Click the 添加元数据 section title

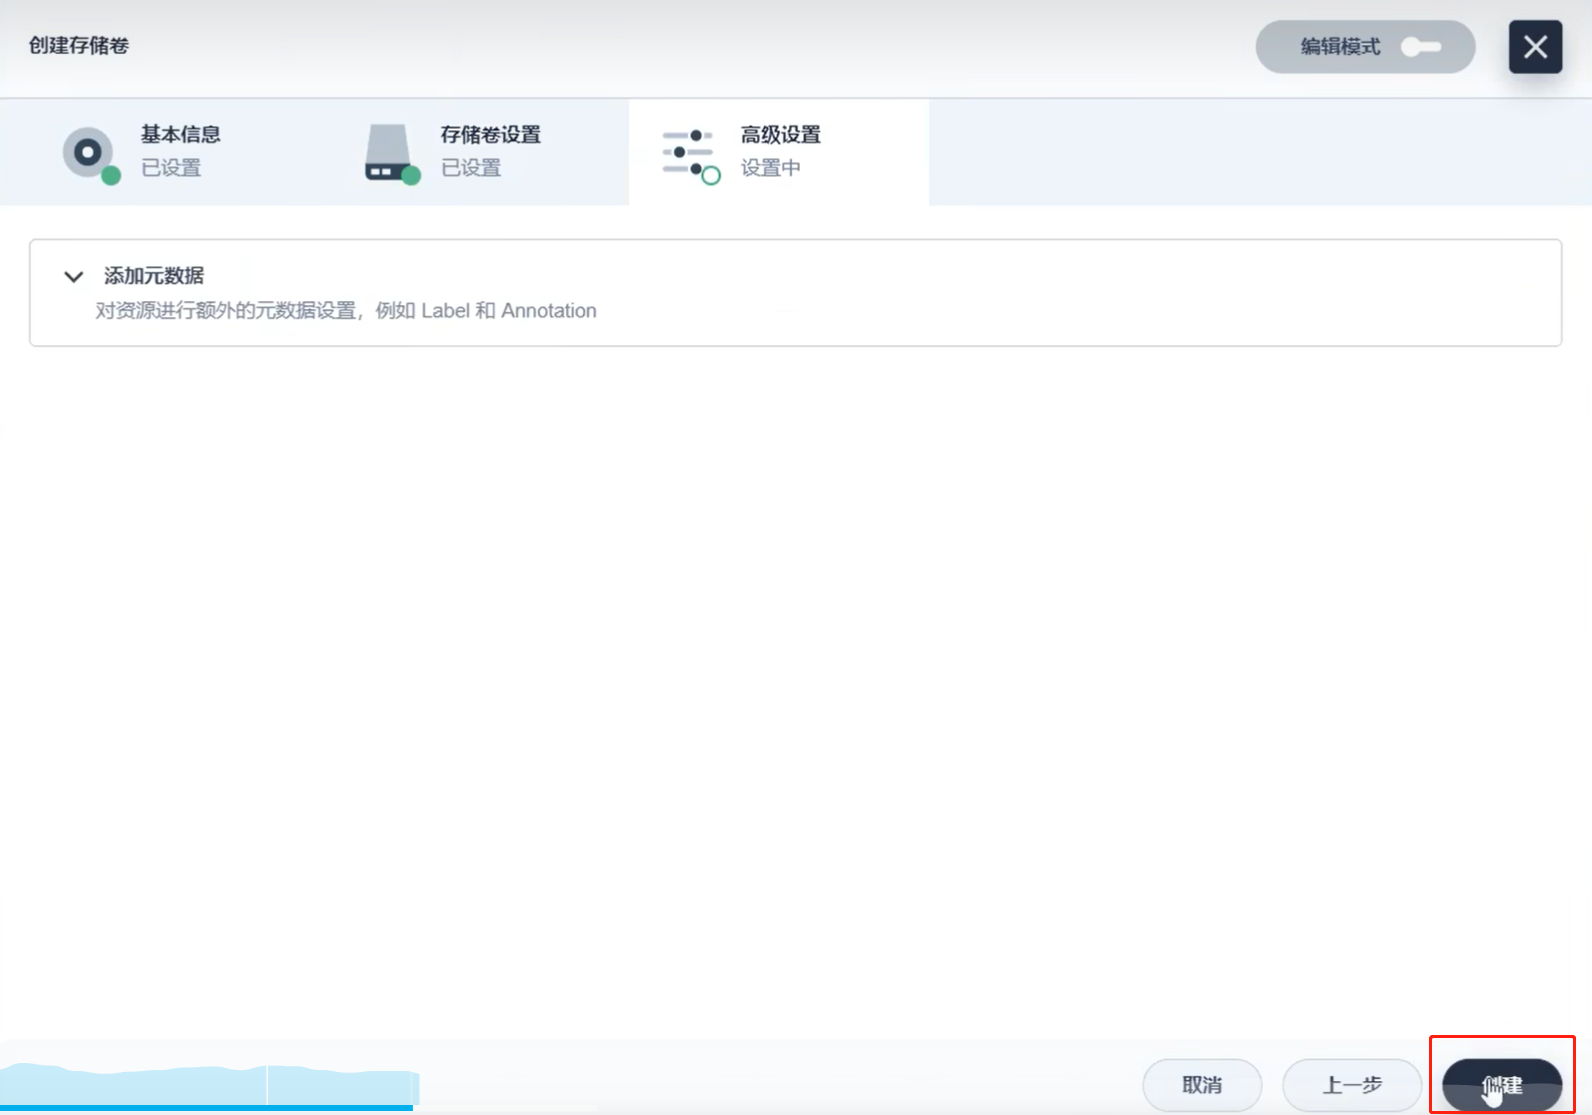pyautogui.click(x=154, y=276)
